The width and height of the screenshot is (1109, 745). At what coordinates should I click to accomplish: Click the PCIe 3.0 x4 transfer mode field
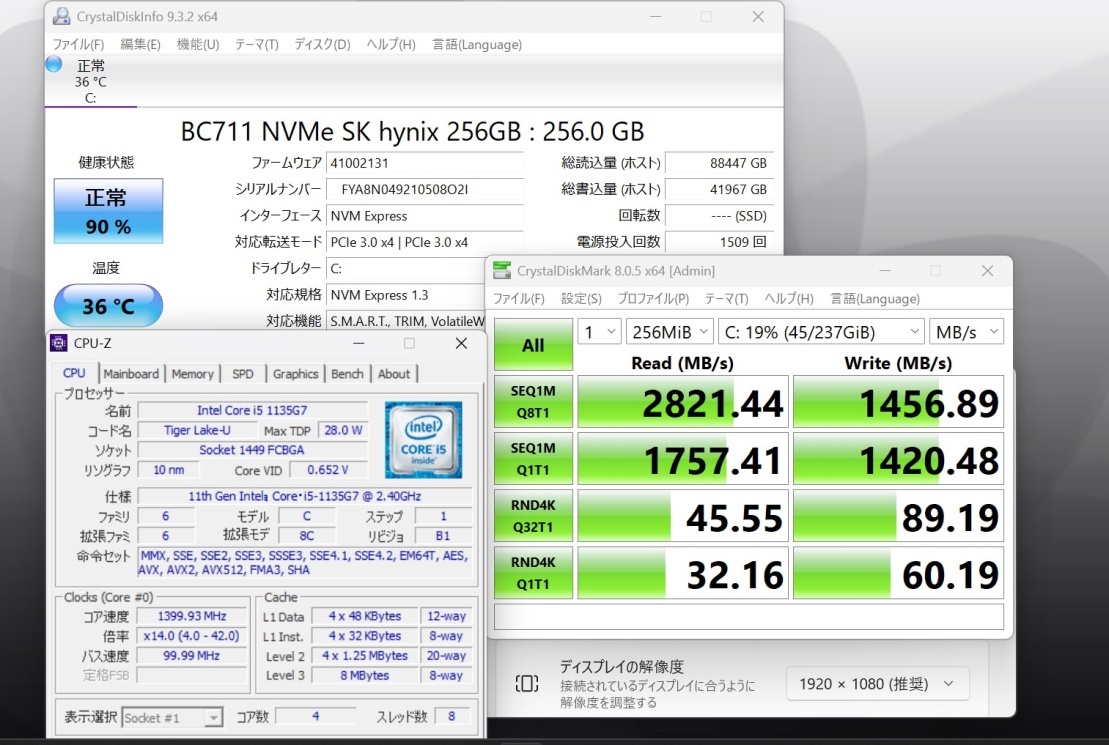click(x=424, y=242)
